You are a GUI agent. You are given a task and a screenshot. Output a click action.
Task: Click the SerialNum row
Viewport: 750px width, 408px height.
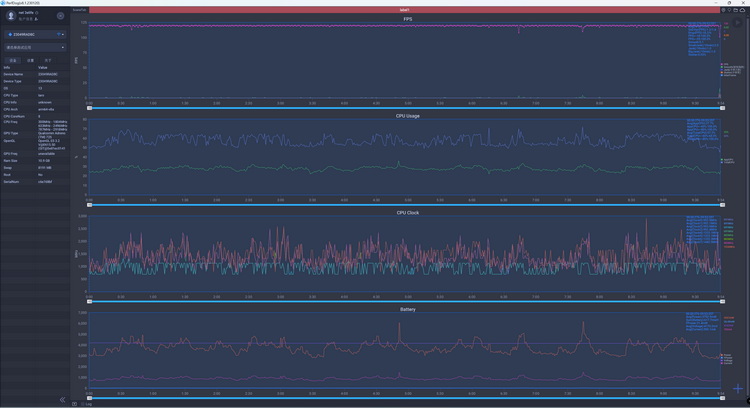coord(35,182)
